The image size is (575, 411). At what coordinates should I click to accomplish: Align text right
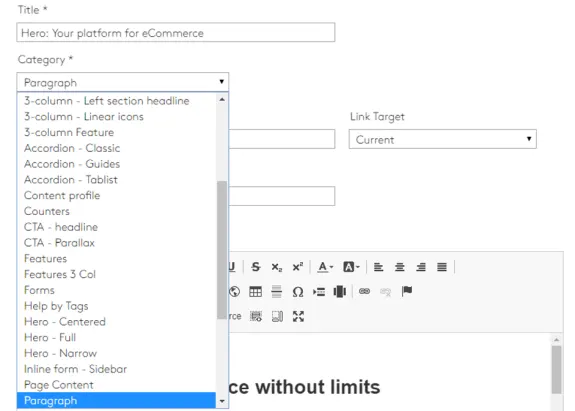pyautogui.click(x=421, y=267)
